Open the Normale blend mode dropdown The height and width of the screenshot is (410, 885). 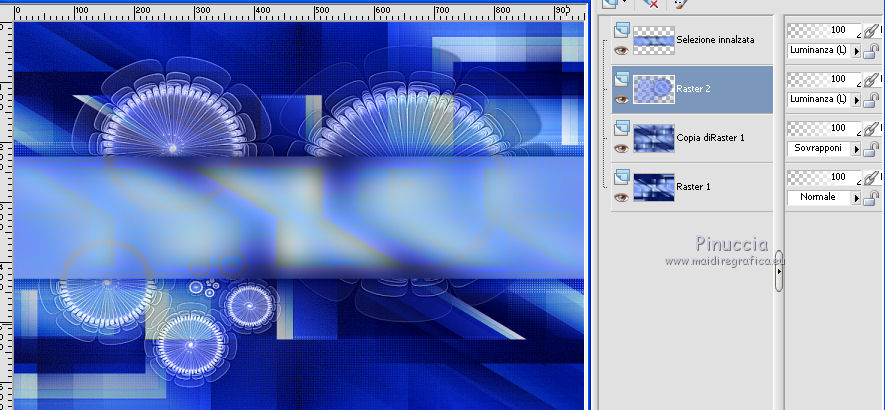tap(823, 197)
